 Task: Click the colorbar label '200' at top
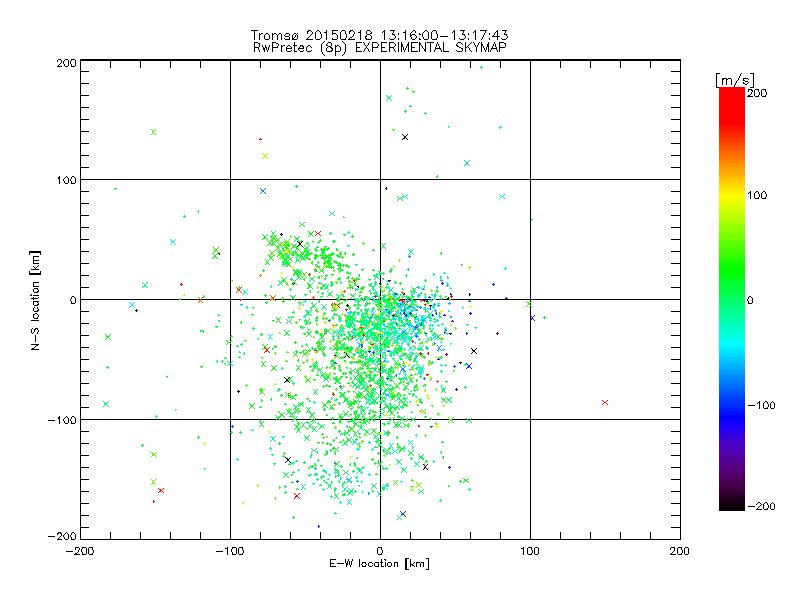757,93
